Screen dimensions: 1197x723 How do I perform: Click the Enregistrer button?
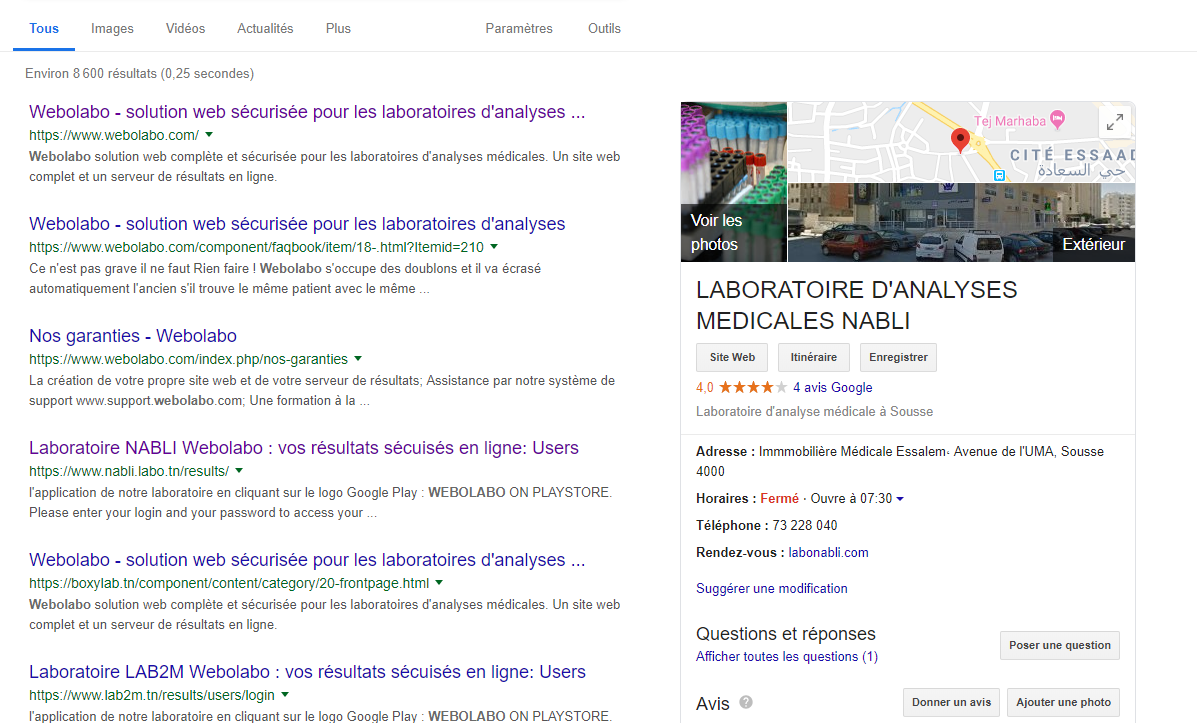899,357
